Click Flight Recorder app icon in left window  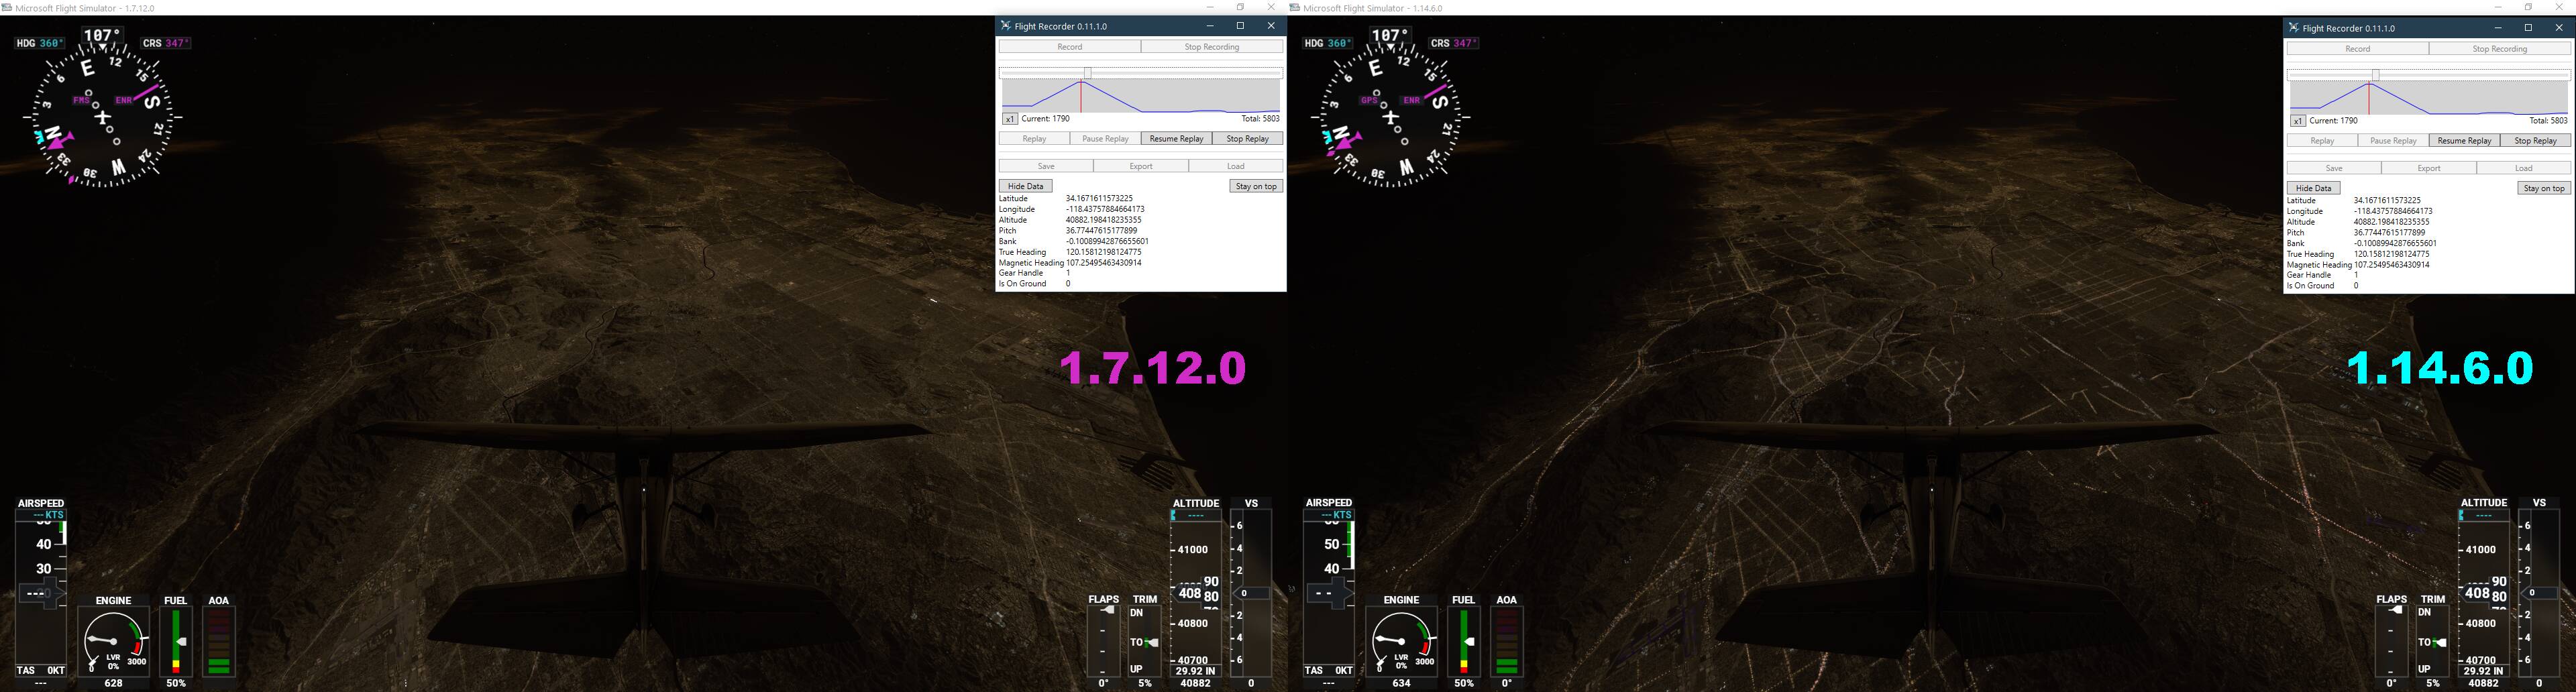click(x=1006, y=26)
